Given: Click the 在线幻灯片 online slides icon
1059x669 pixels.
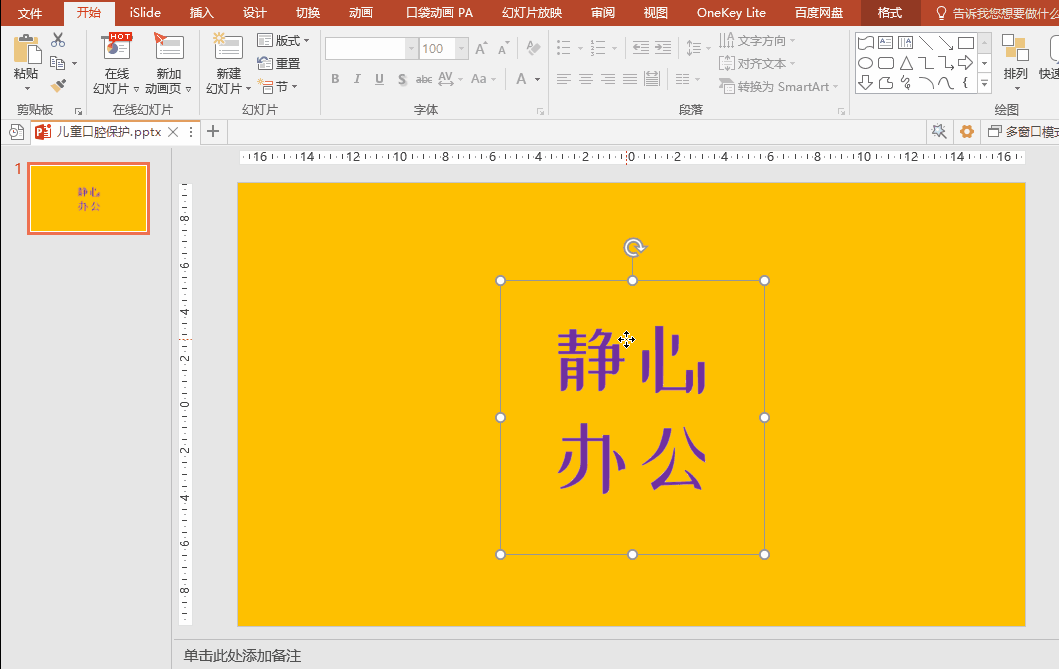Looking at the screenshot, I should pyautogui.click(x=116, y=48).
